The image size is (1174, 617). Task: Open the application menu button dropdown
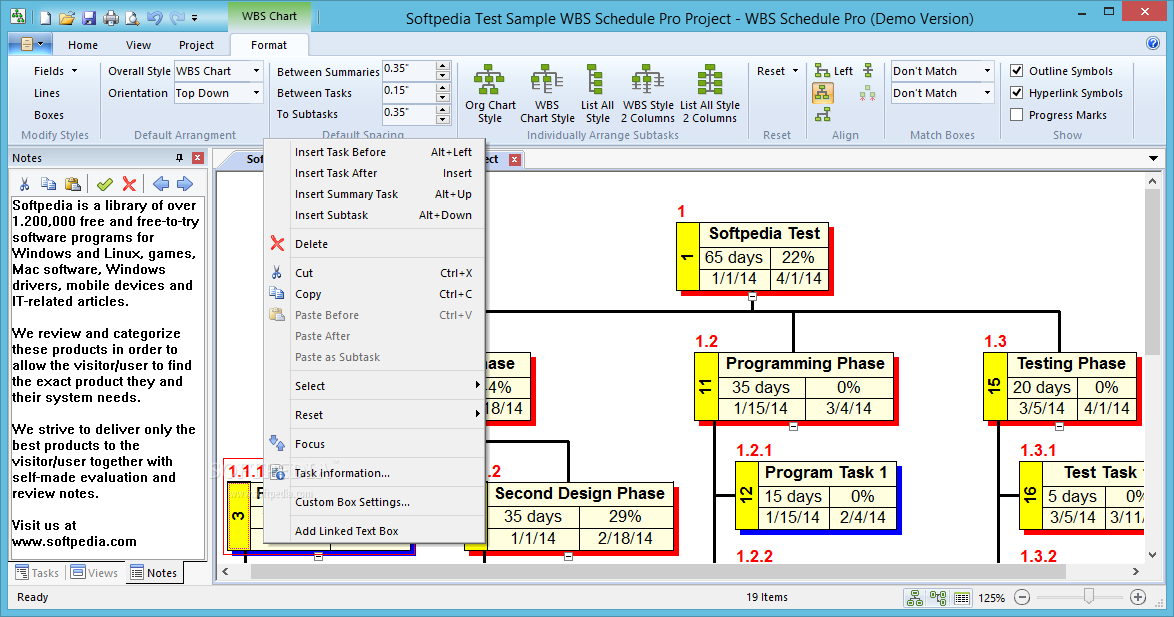[x=30, y=44]
